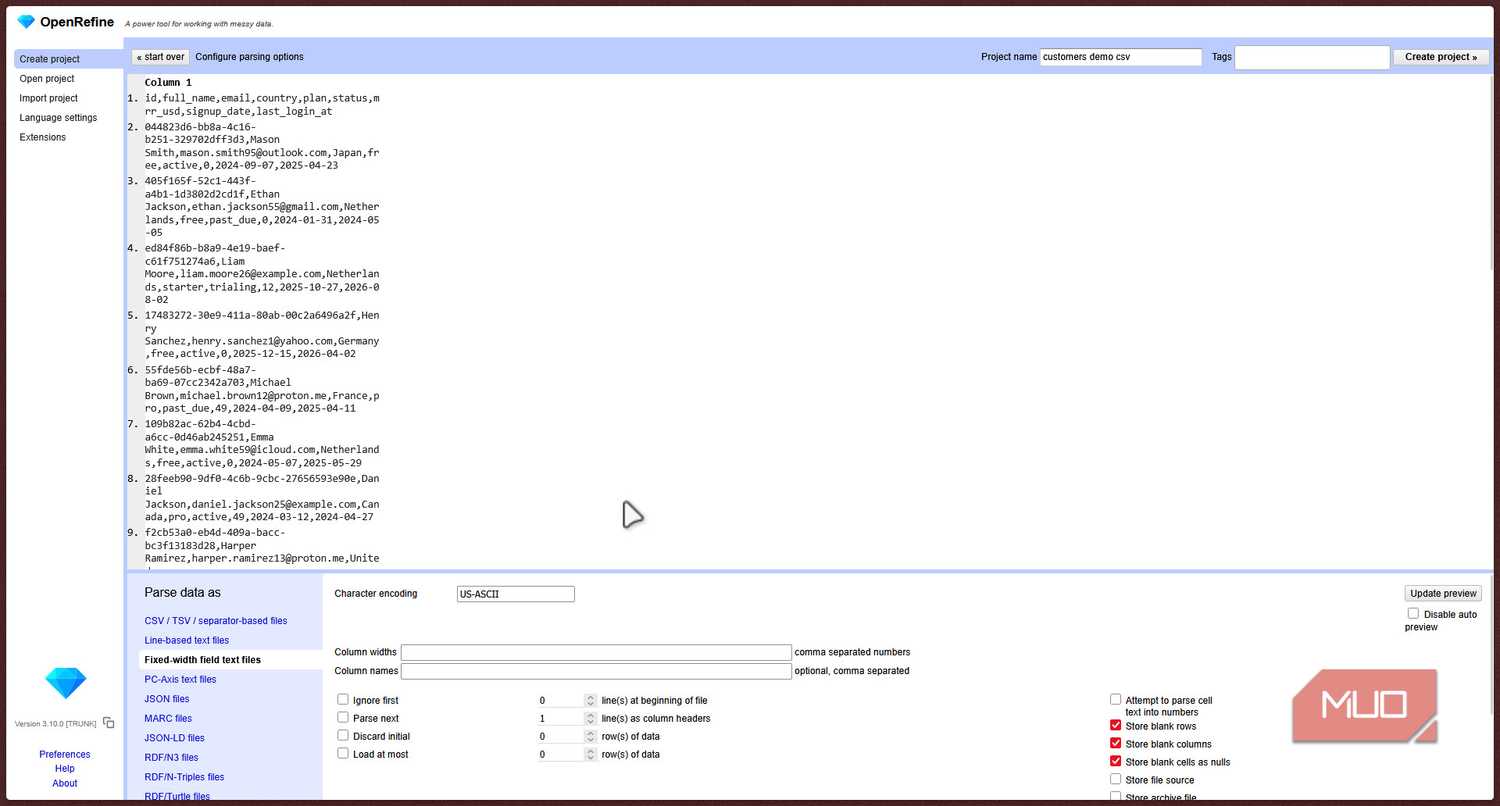Select CSV / TSV / separator-based files parser
Image resolution: width=1500 pixels, height=806 pixels.
coord(215,621)
